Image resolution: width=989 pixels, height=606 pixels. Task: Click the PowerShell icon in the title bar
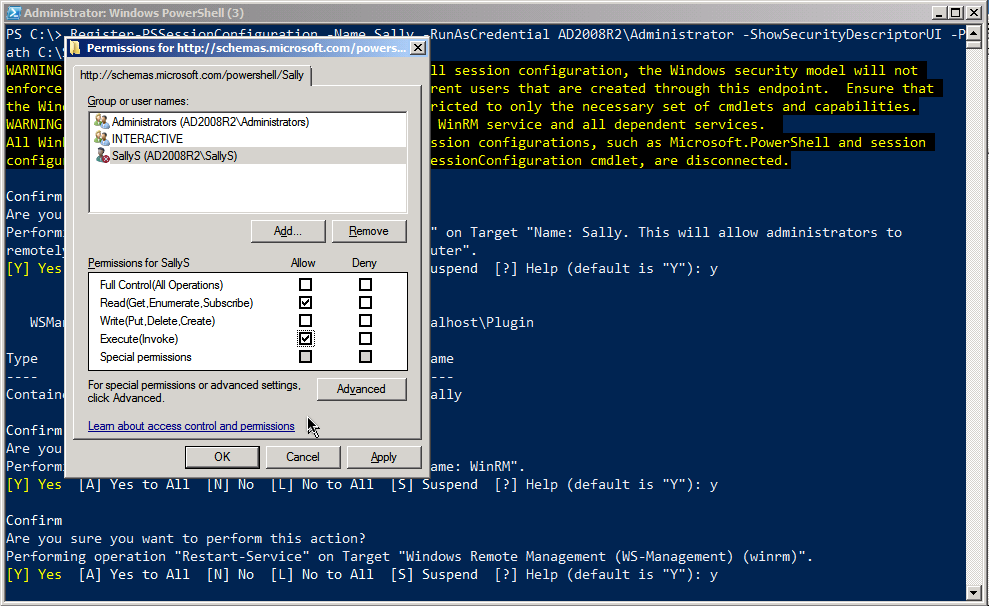coord(12,13)
